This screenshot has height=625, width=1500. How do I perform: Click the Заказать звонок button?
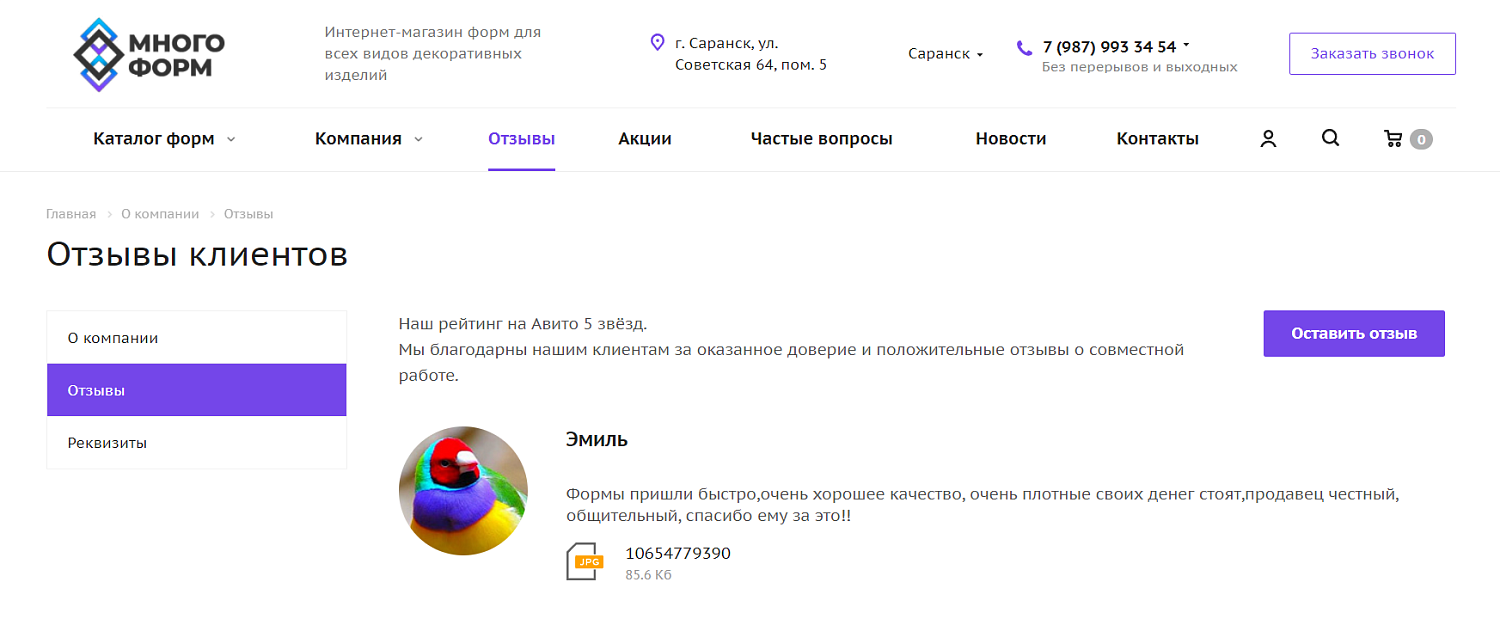click(1371, 53)
